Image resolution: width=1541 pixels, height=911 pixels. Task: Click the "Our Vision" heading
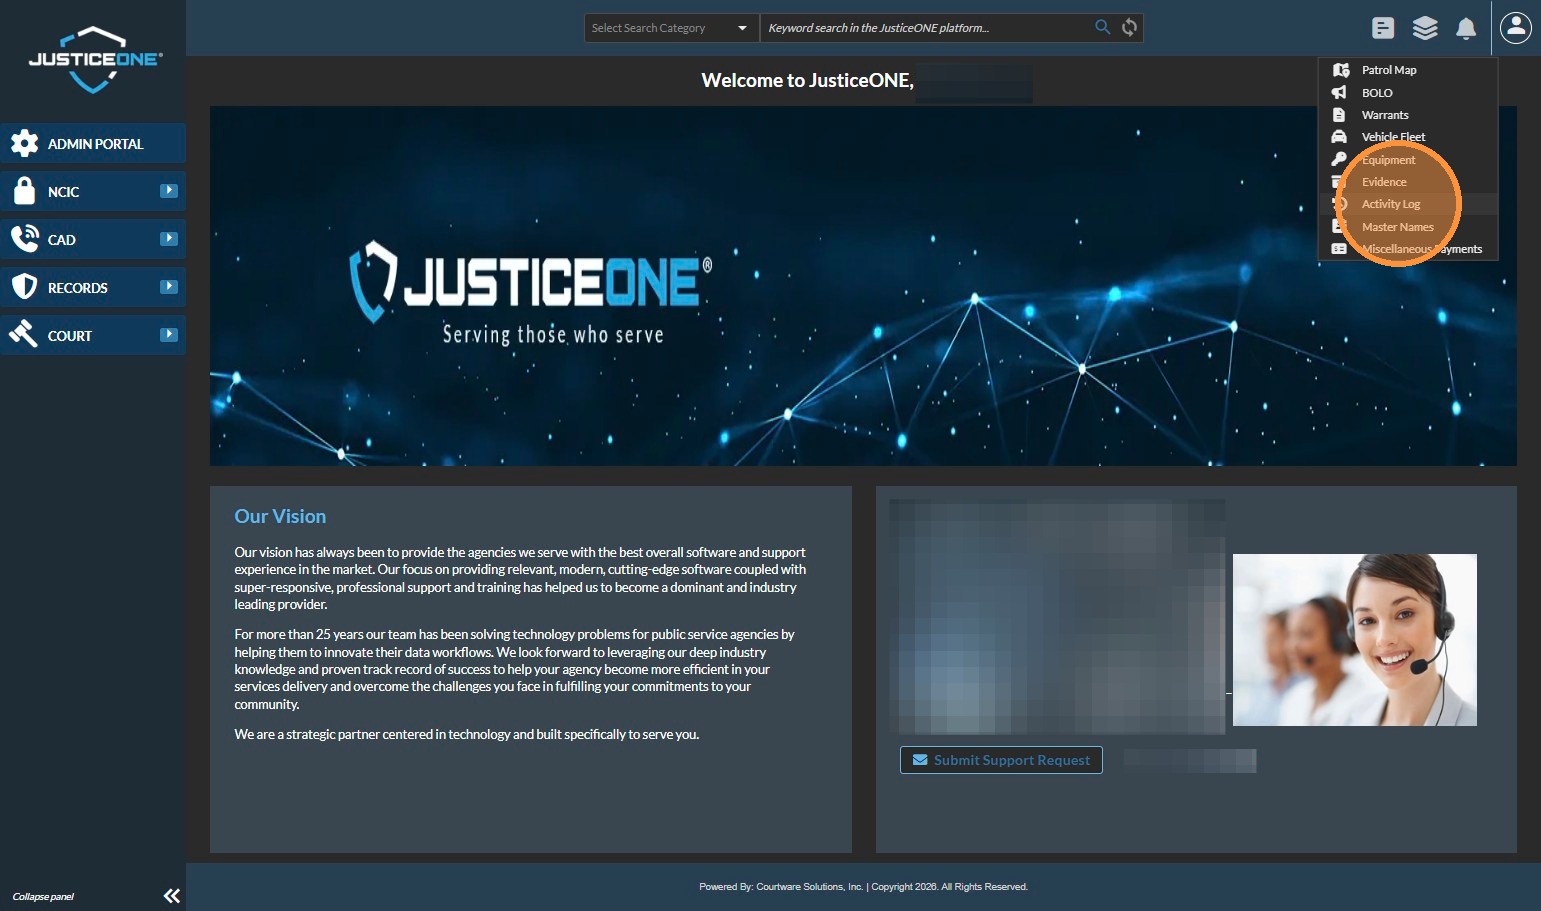(280, 516)
